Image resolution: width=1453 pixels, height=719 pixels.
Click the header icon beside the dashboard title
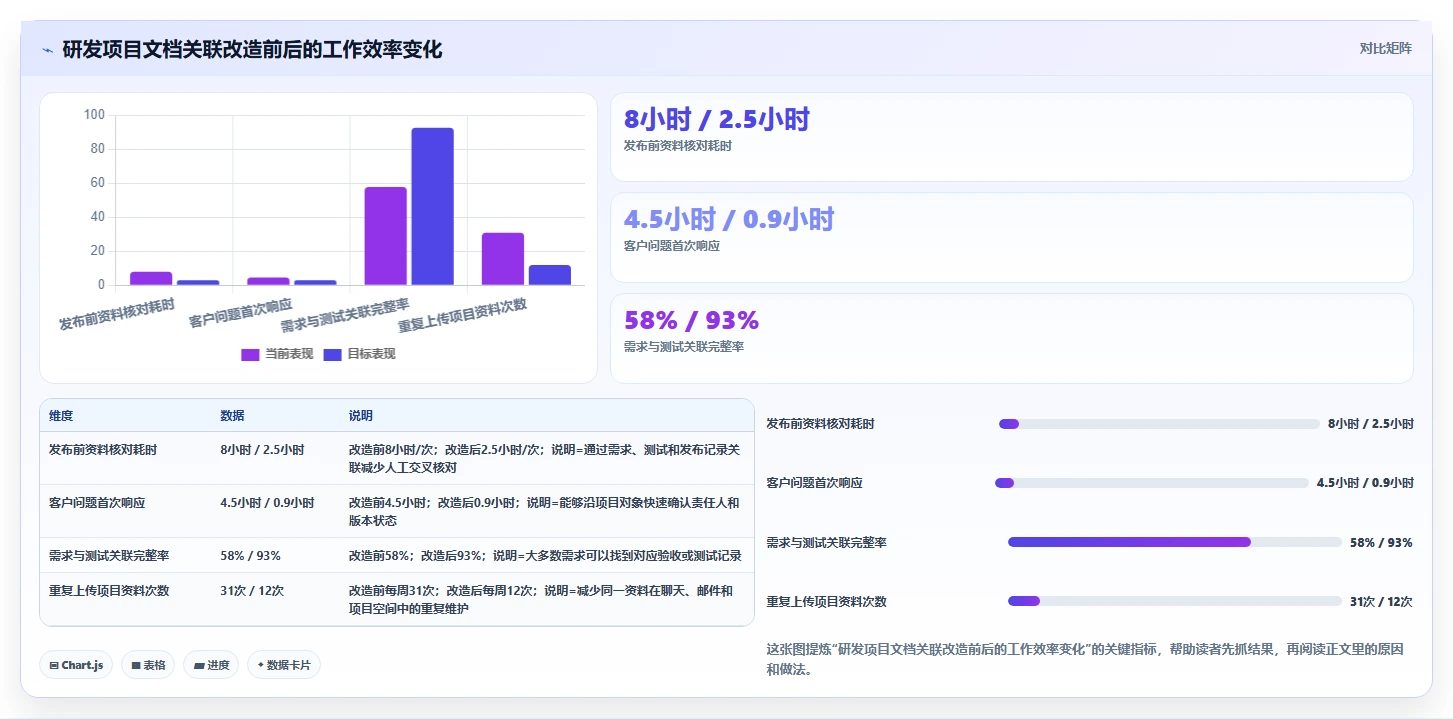pyautogui.click(x=47, y=50)
